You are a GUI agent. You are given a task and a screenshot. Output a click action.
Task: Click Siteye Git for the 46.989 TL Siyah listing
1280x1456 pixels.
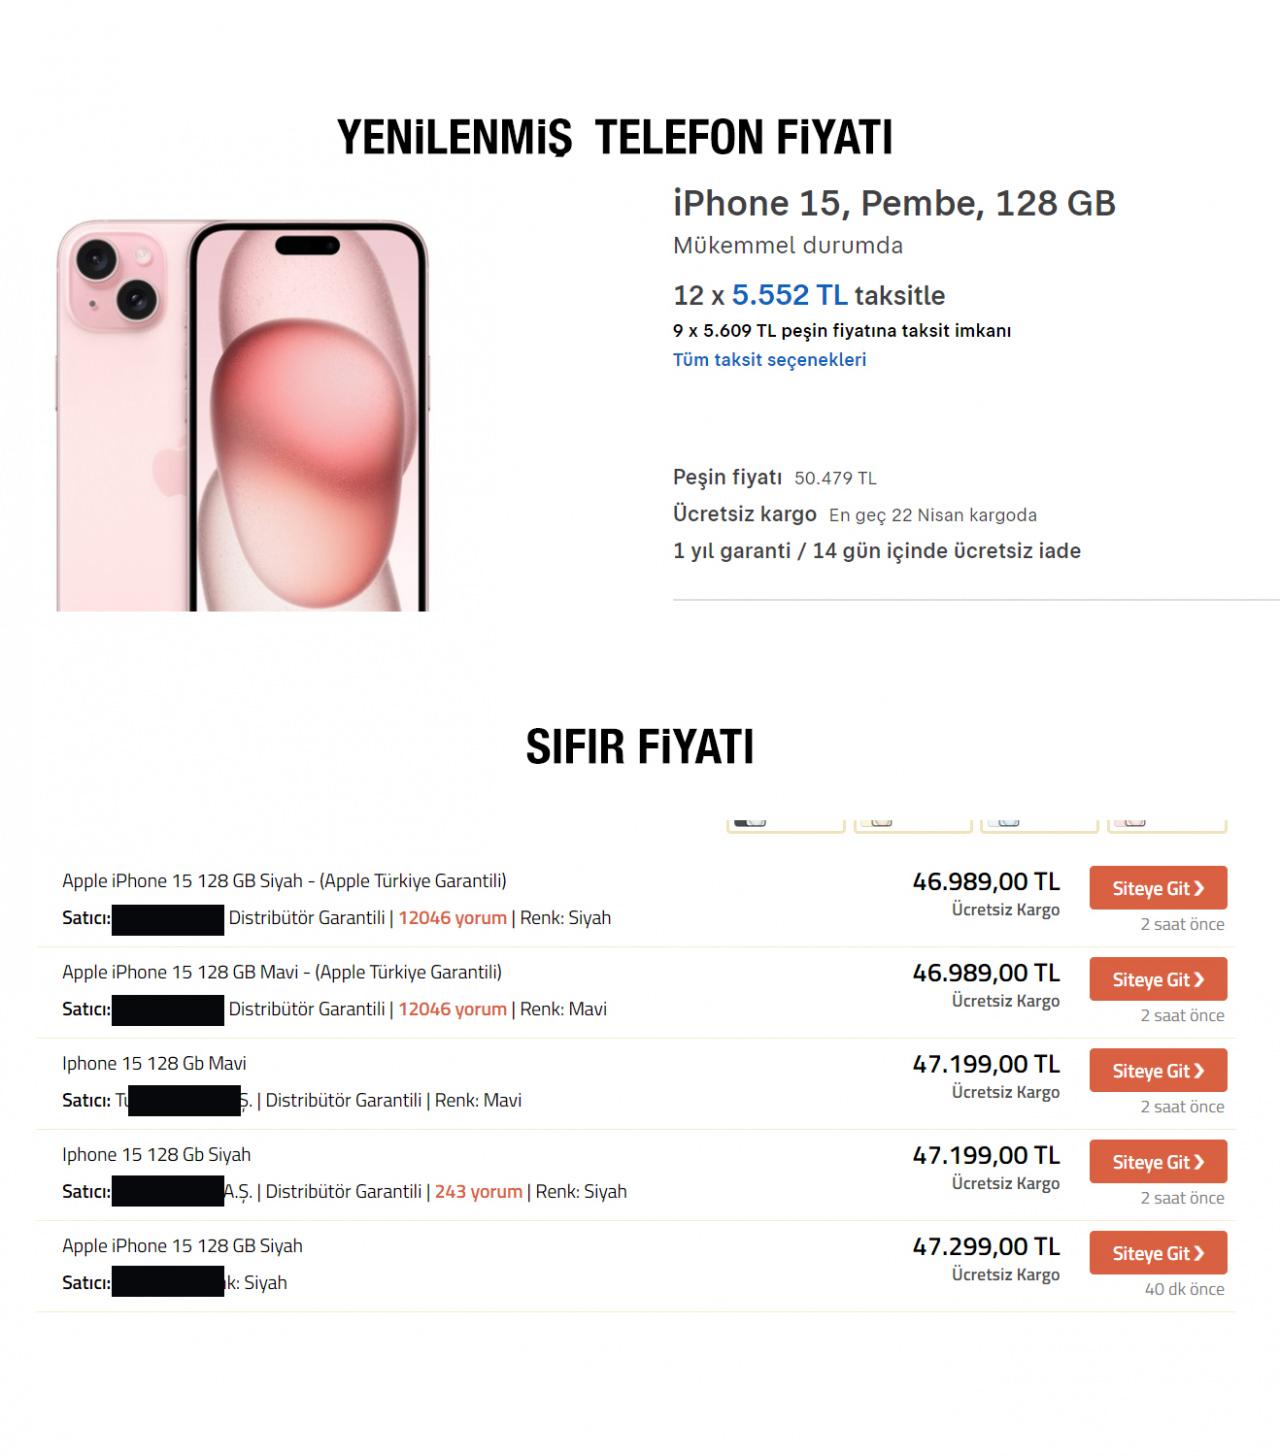pyautogui.click(x=1158, y=888)
